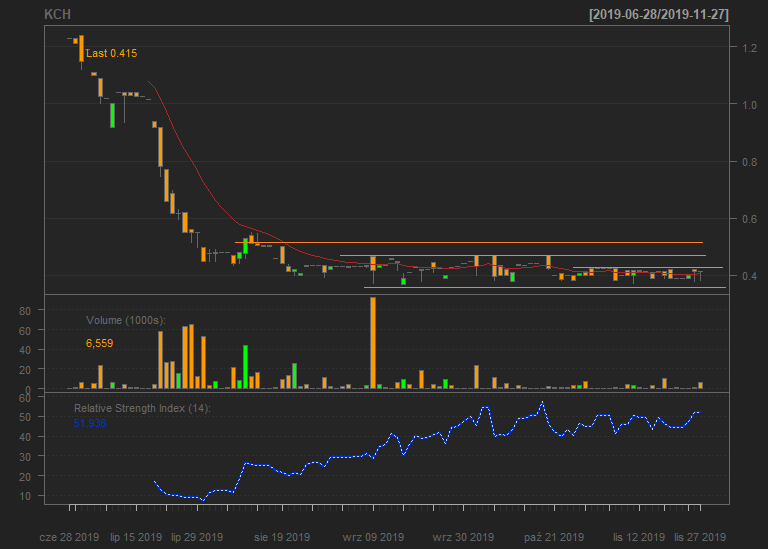The width and height of the screenshot is (768, 549).
Task: Click the sie 19 2019 date label
Action: click(x=282, y=537)
